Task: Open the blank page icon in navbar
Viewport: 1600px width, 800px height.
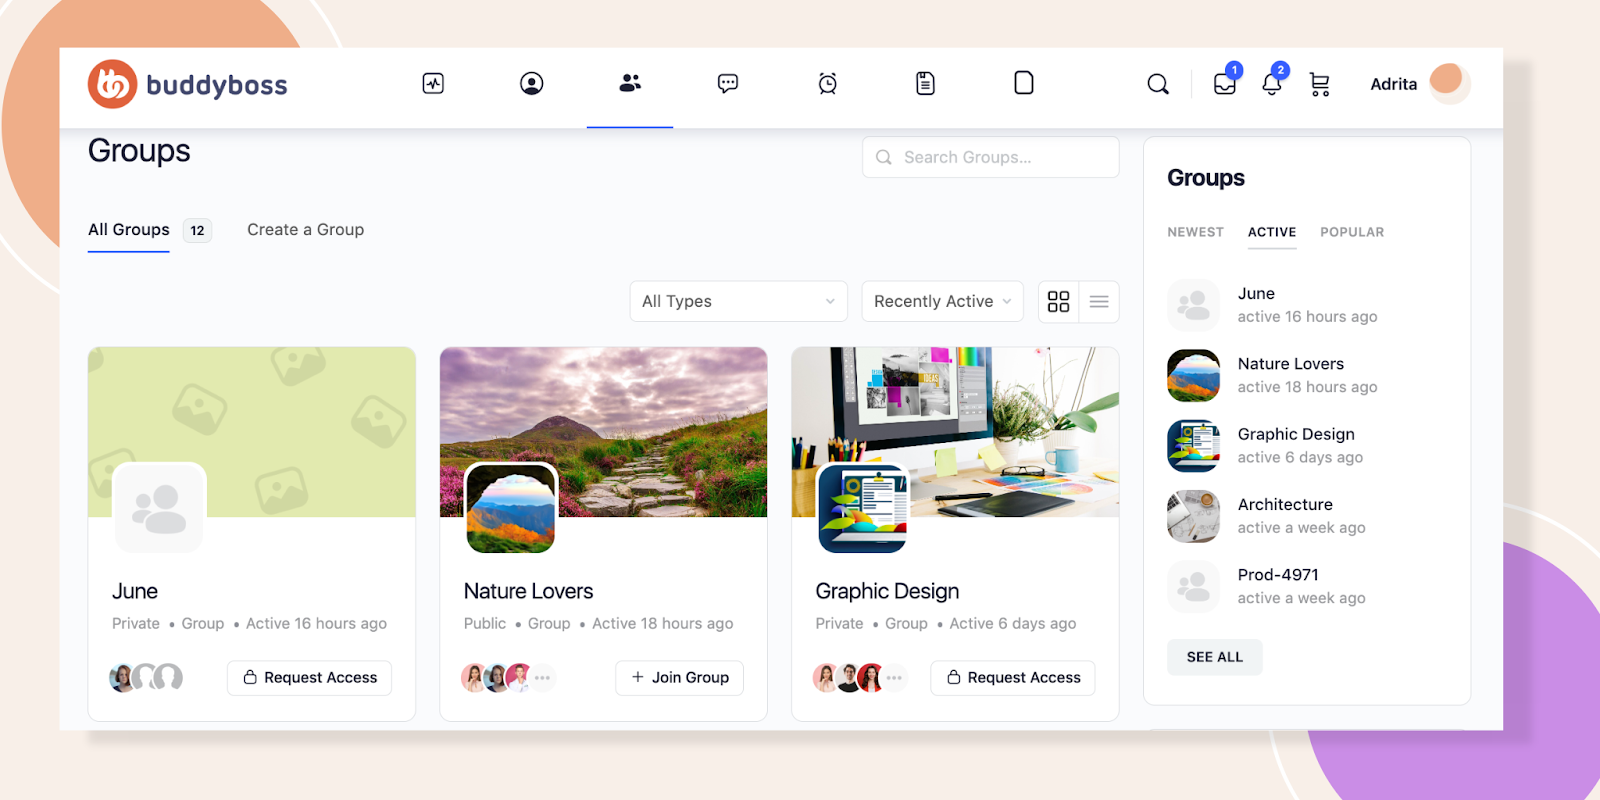Action: (x=1024, y=83)
